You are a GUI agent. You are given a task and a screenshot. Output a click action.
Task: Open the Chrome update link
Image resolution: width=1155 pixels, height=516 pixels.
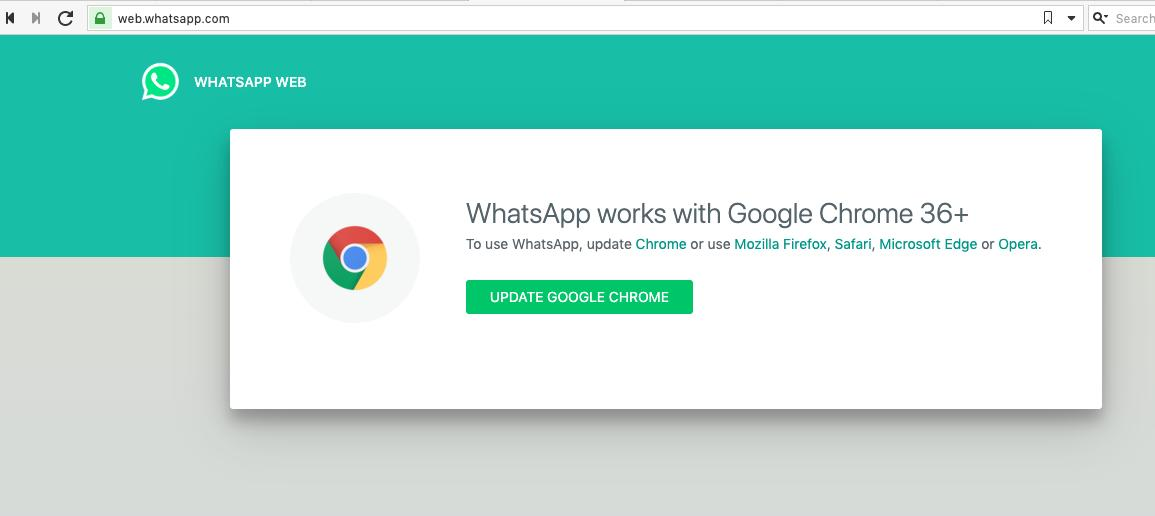661,244
